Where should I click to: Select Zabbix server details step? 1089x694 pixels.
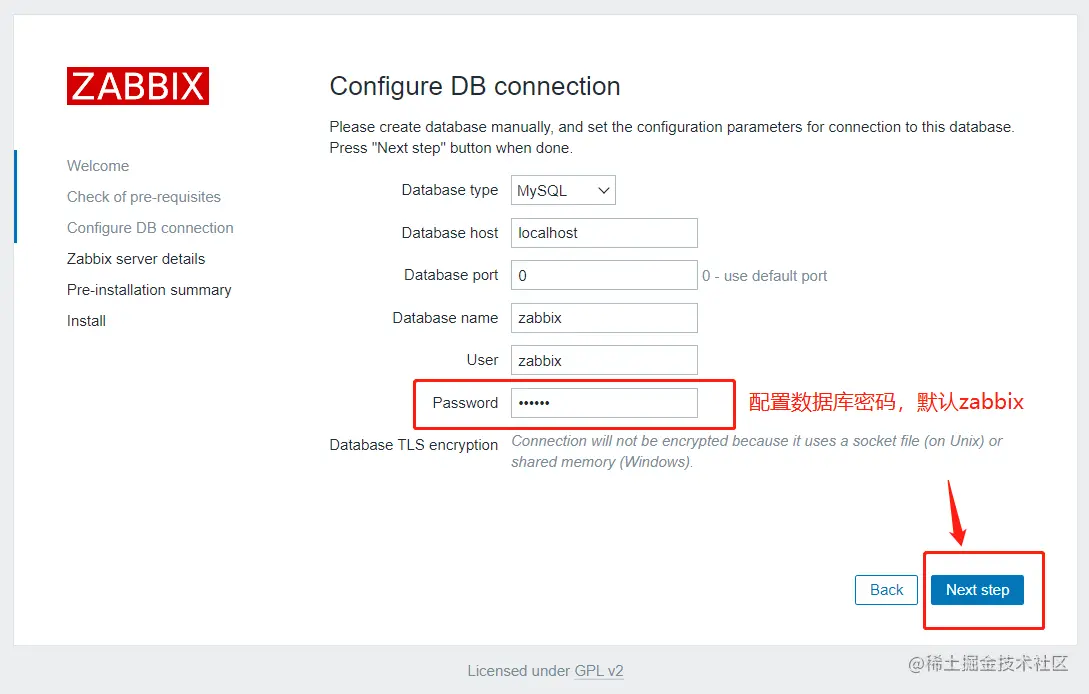[x=136, y=259]
